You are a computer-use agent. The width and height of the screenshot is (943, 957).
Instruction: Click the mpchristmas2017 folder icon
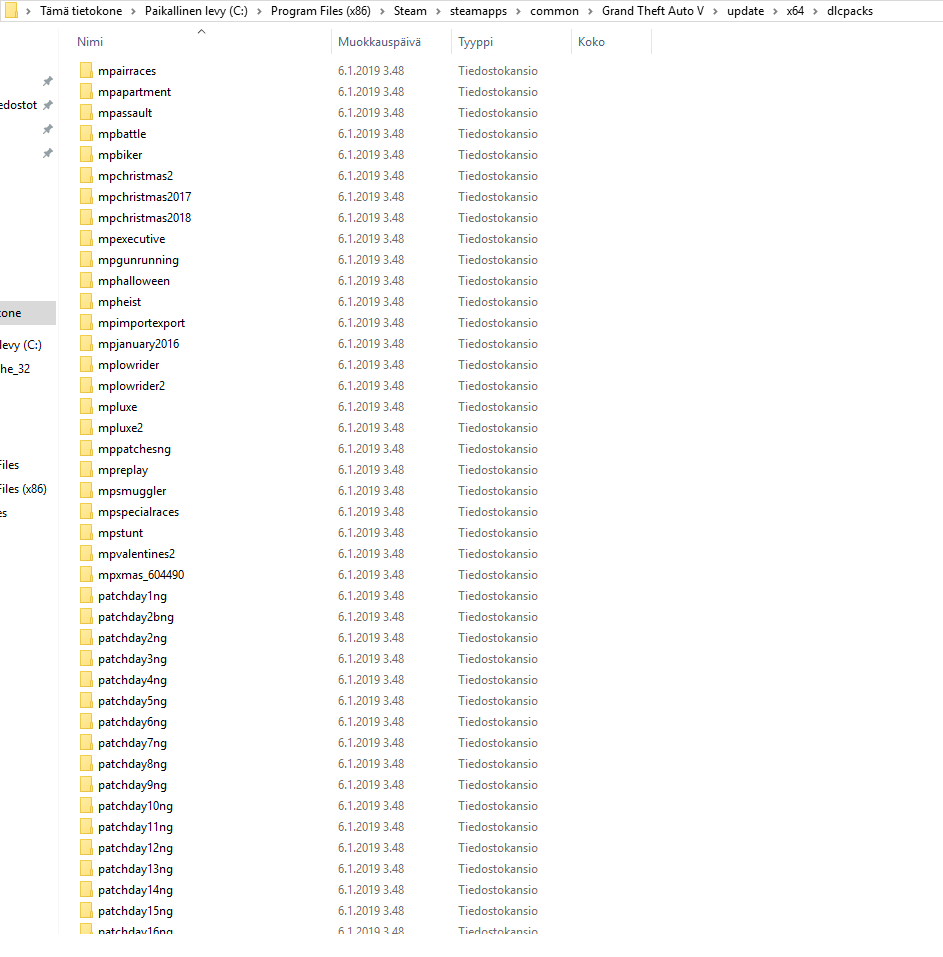86,197
